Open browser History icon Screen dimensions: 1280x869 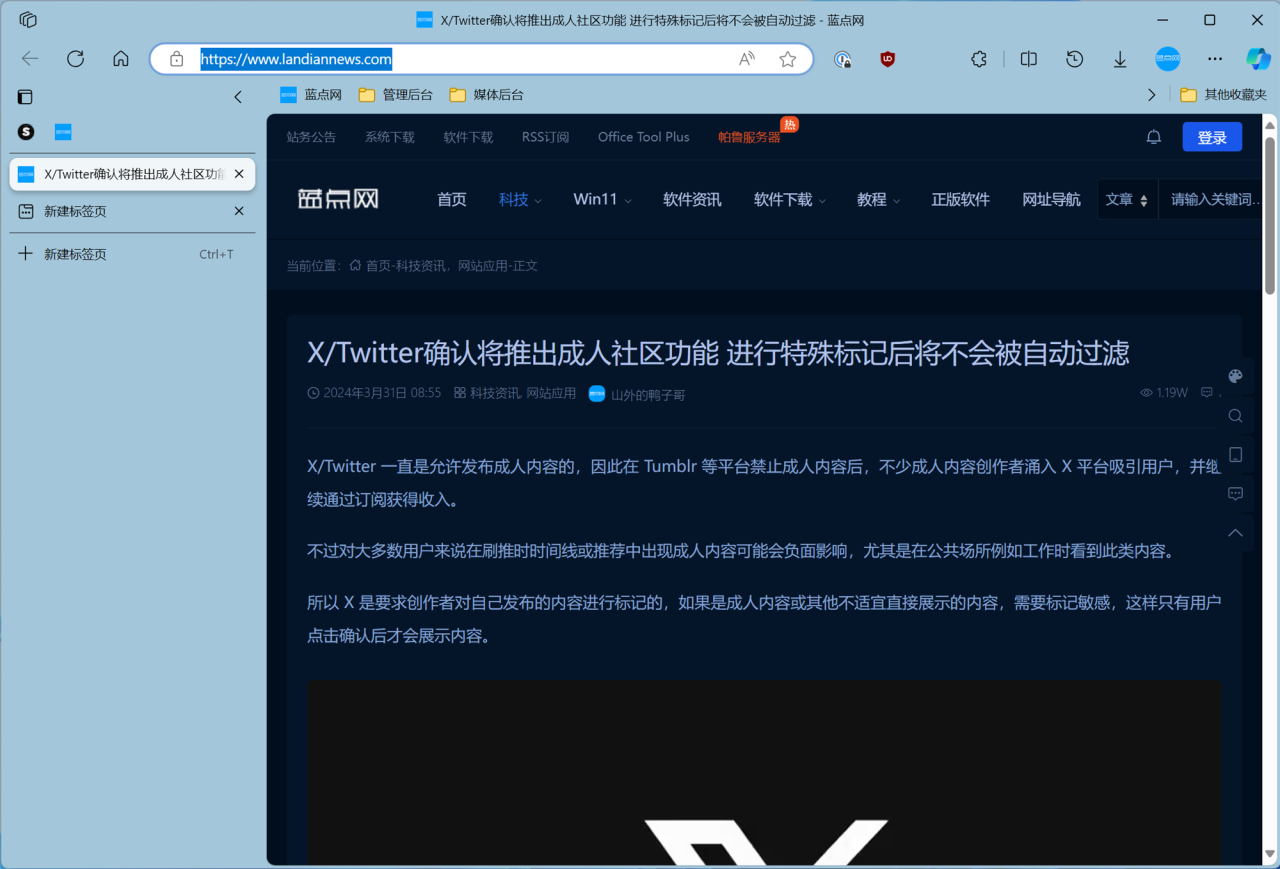[1074, 59]
